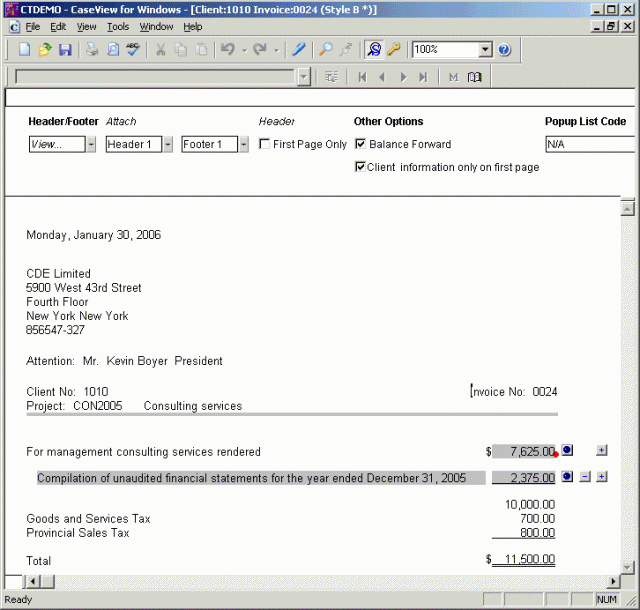Click the magnifier Find icon

click(x=325, y=49)
